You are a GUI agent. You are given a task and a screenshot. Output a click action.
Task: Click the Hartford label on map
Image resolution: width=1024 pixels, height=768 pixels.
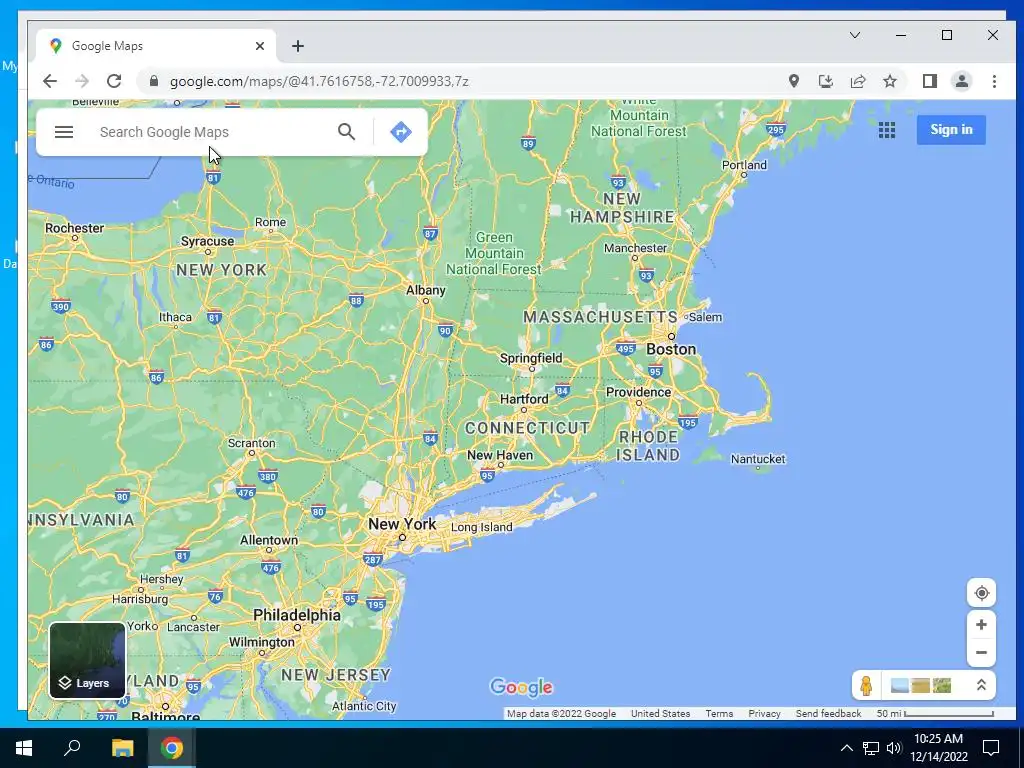[524, 398]
